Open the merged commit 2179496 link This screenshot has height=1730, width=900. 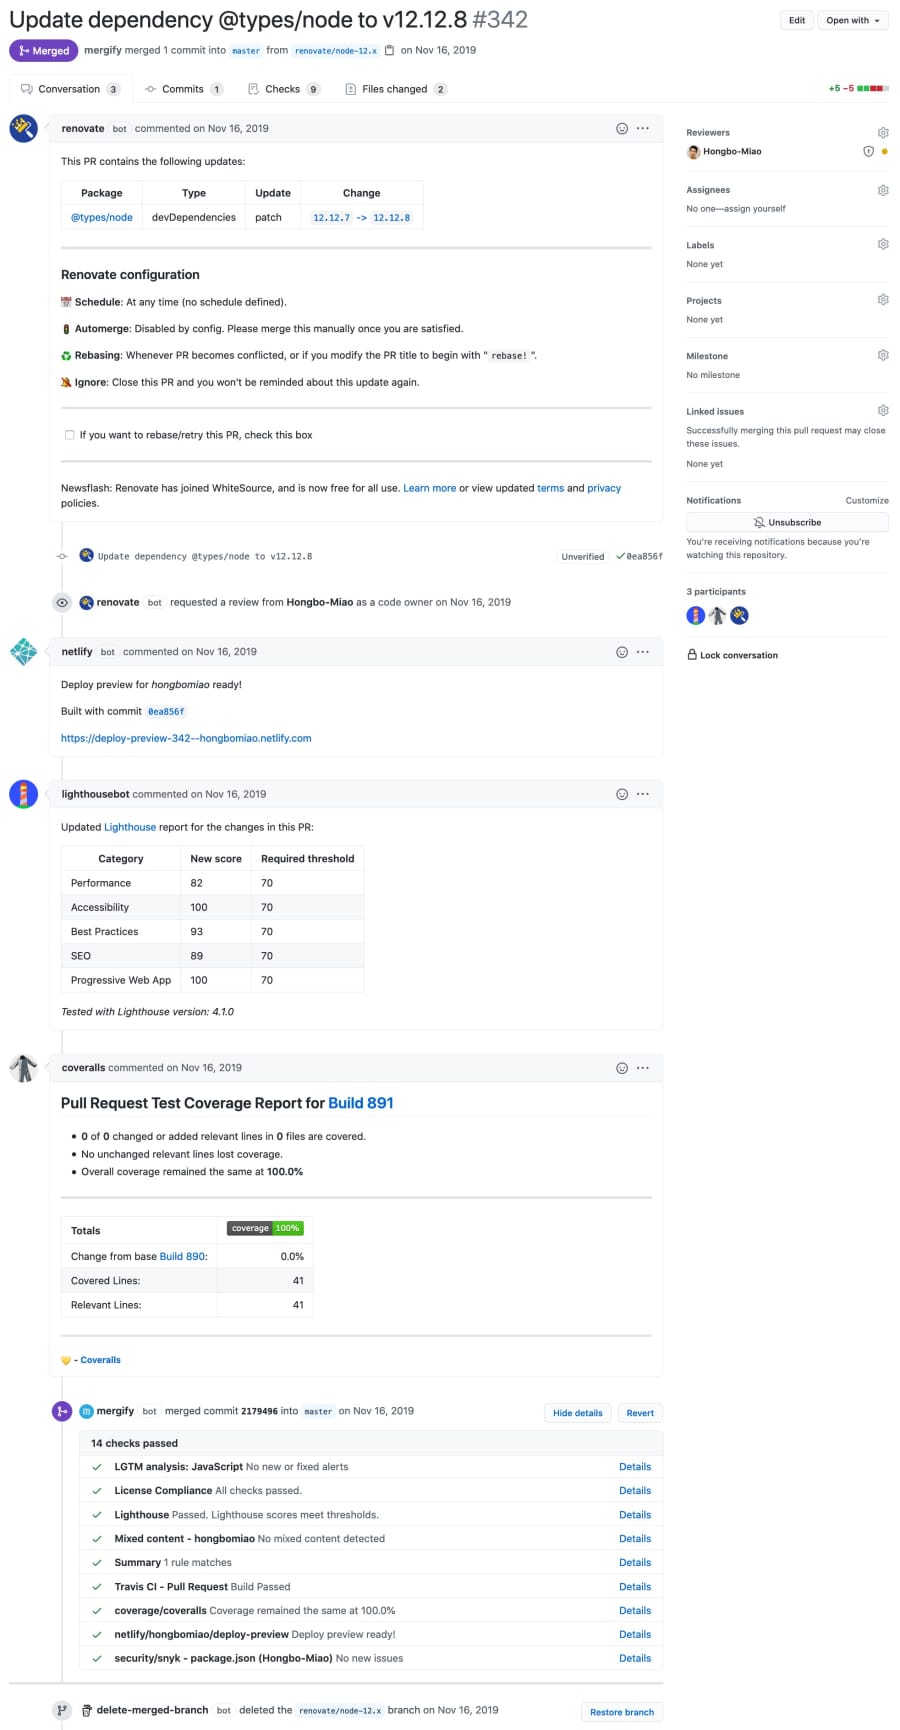point(258,1411)
